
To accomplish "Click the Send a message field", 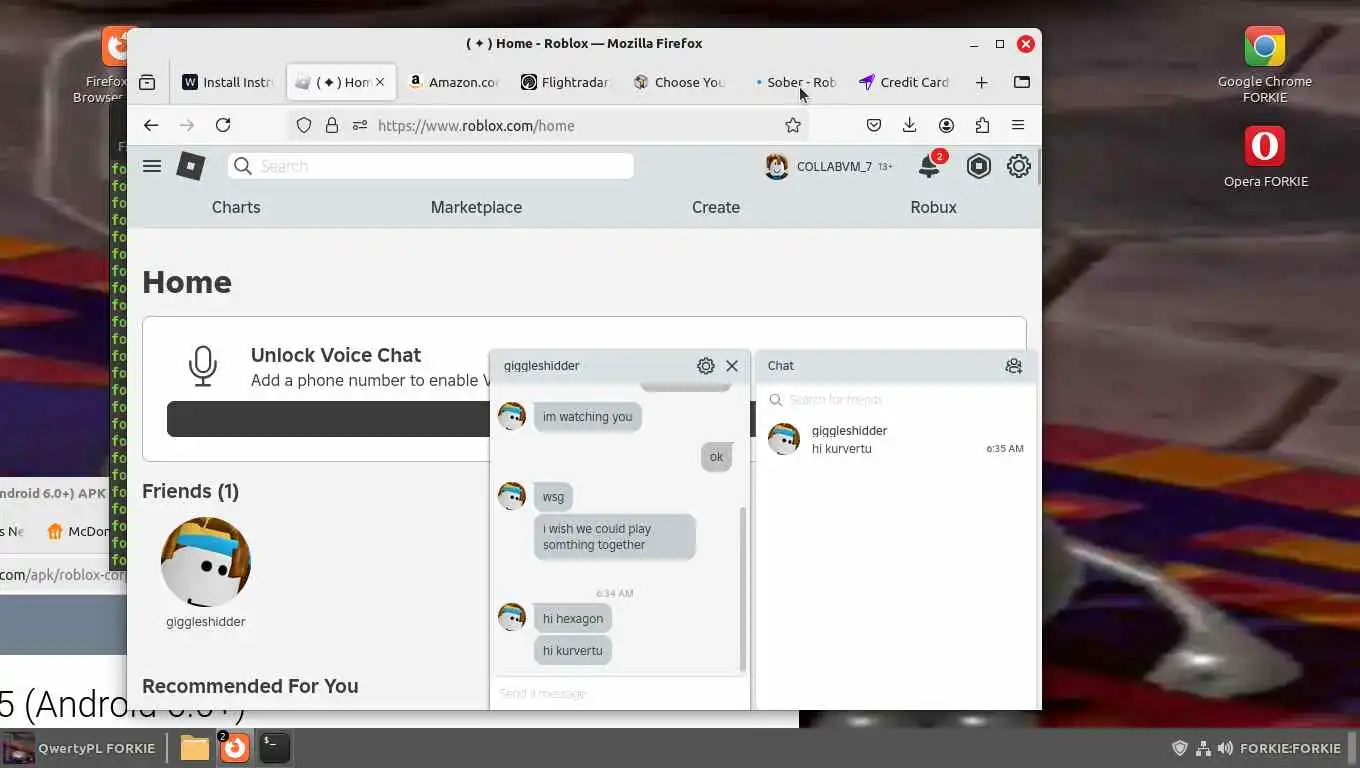I will (619, 693).
